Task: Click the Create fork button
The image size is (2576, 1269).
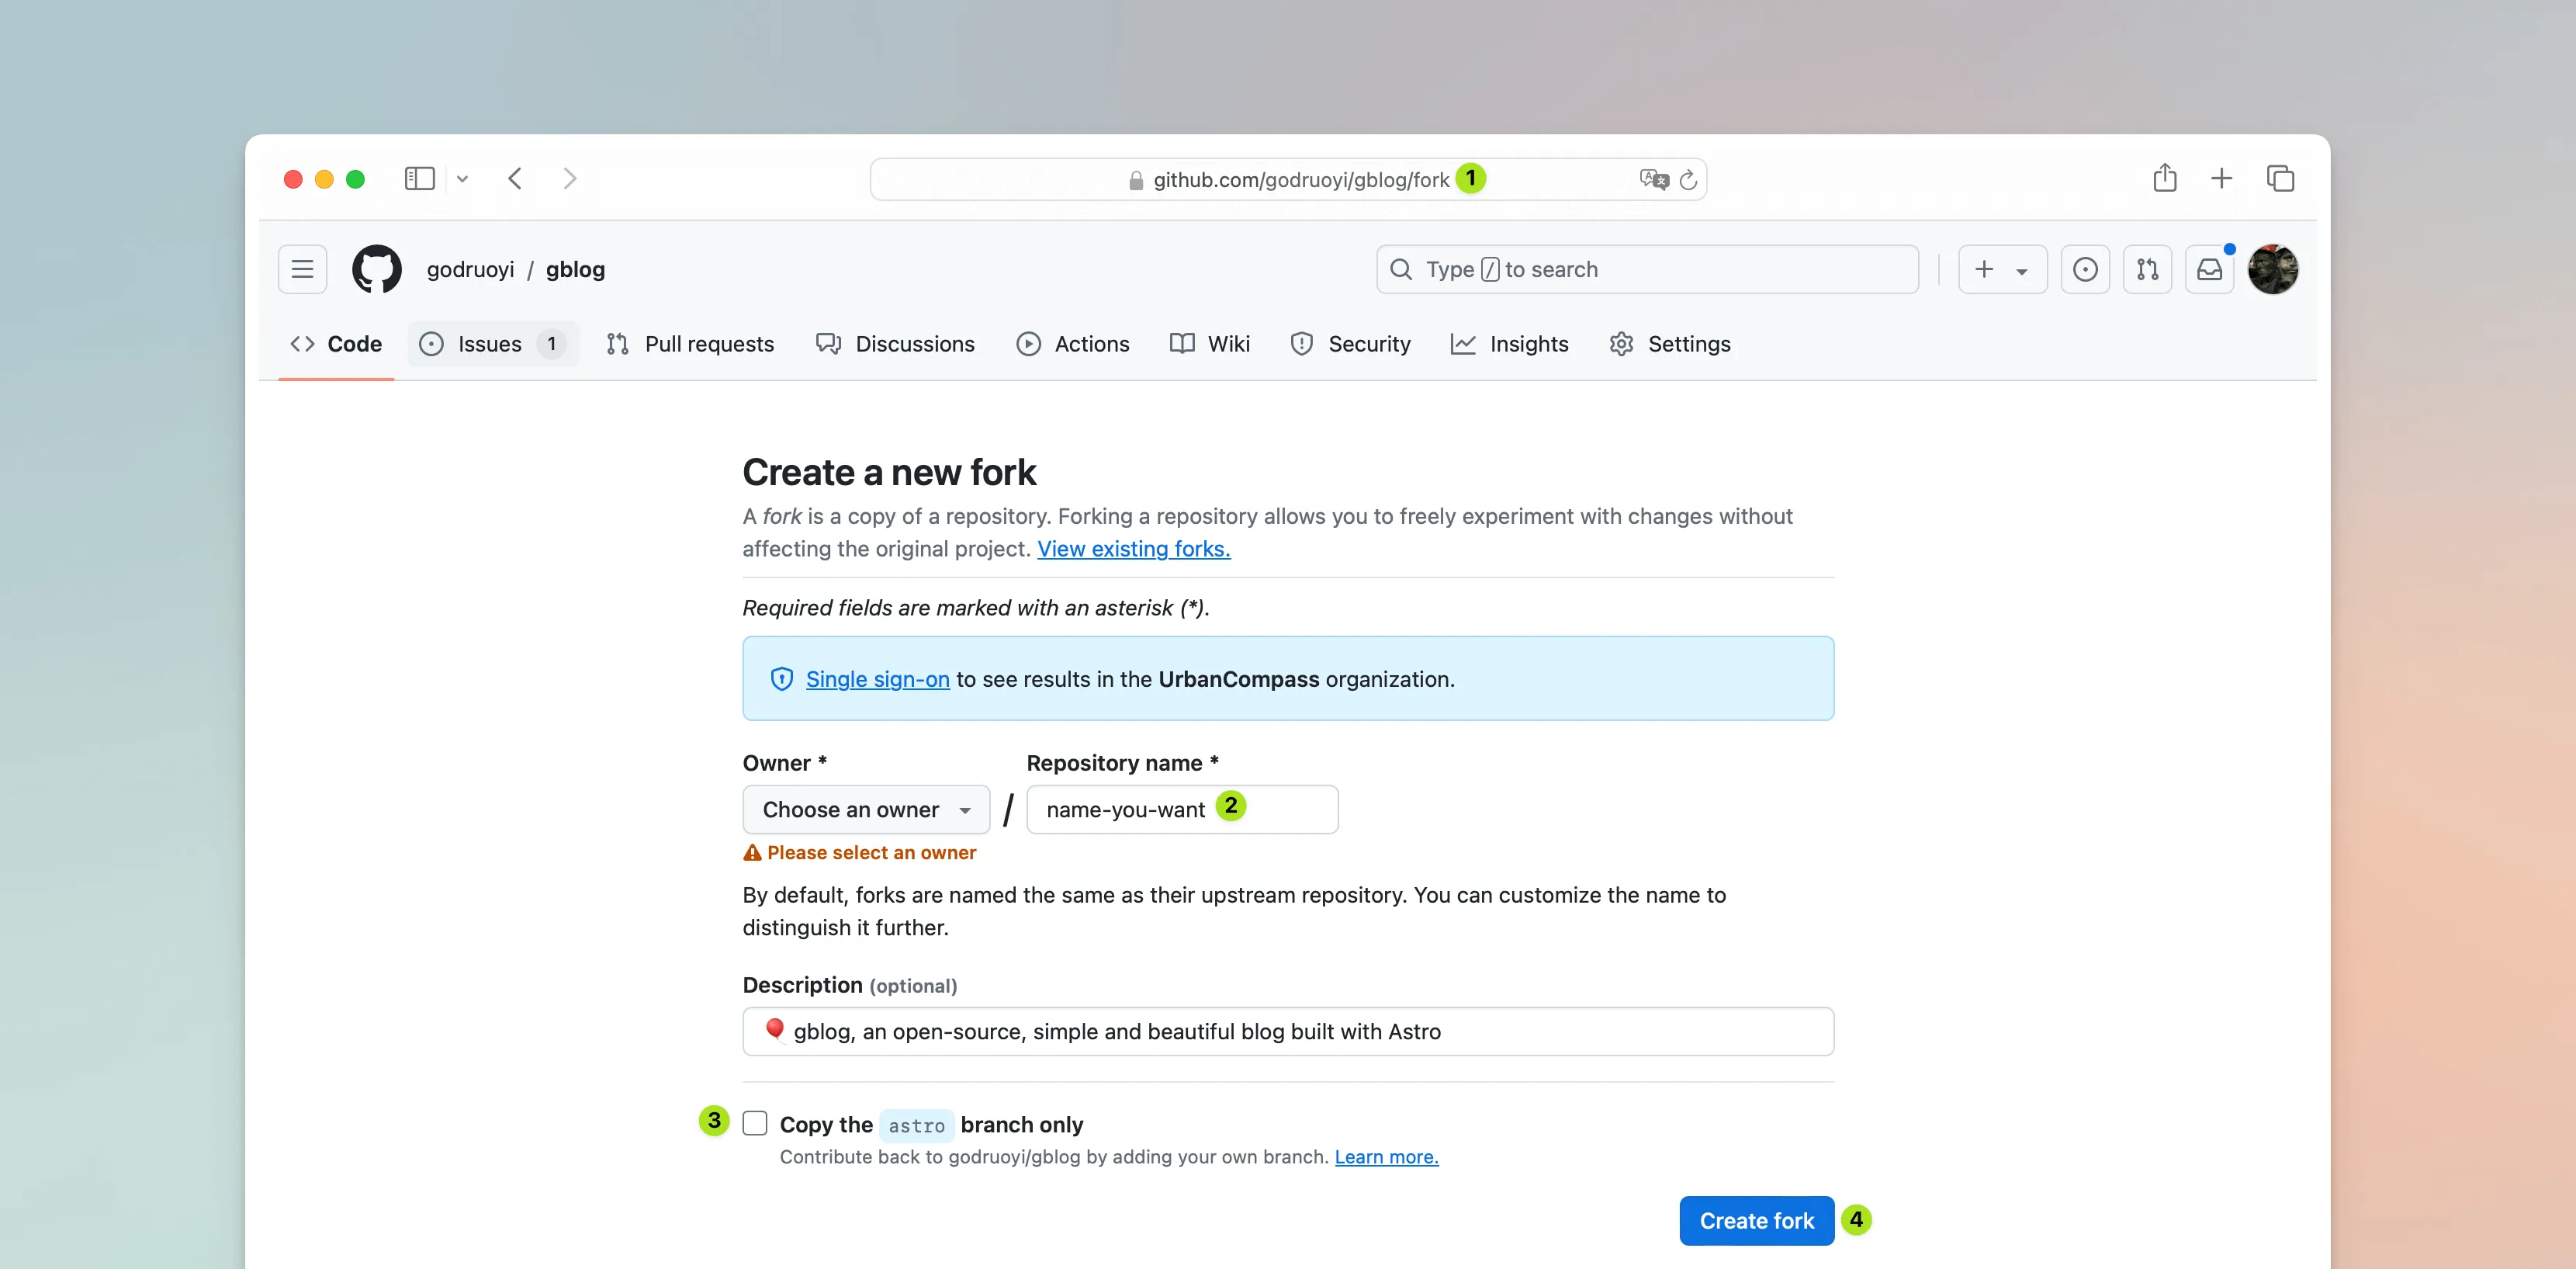Action: pyautogui.click(x=1756, y=1220)
